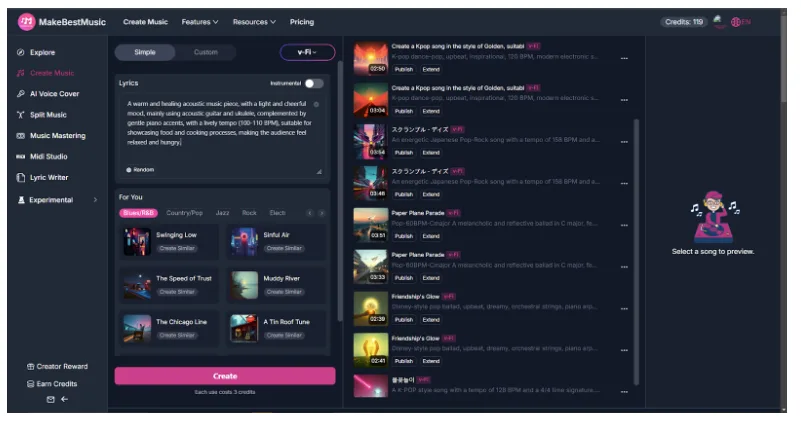Select the Split Music tool
The height and width of the screenshot is (421, 801).
coord(48,115)
